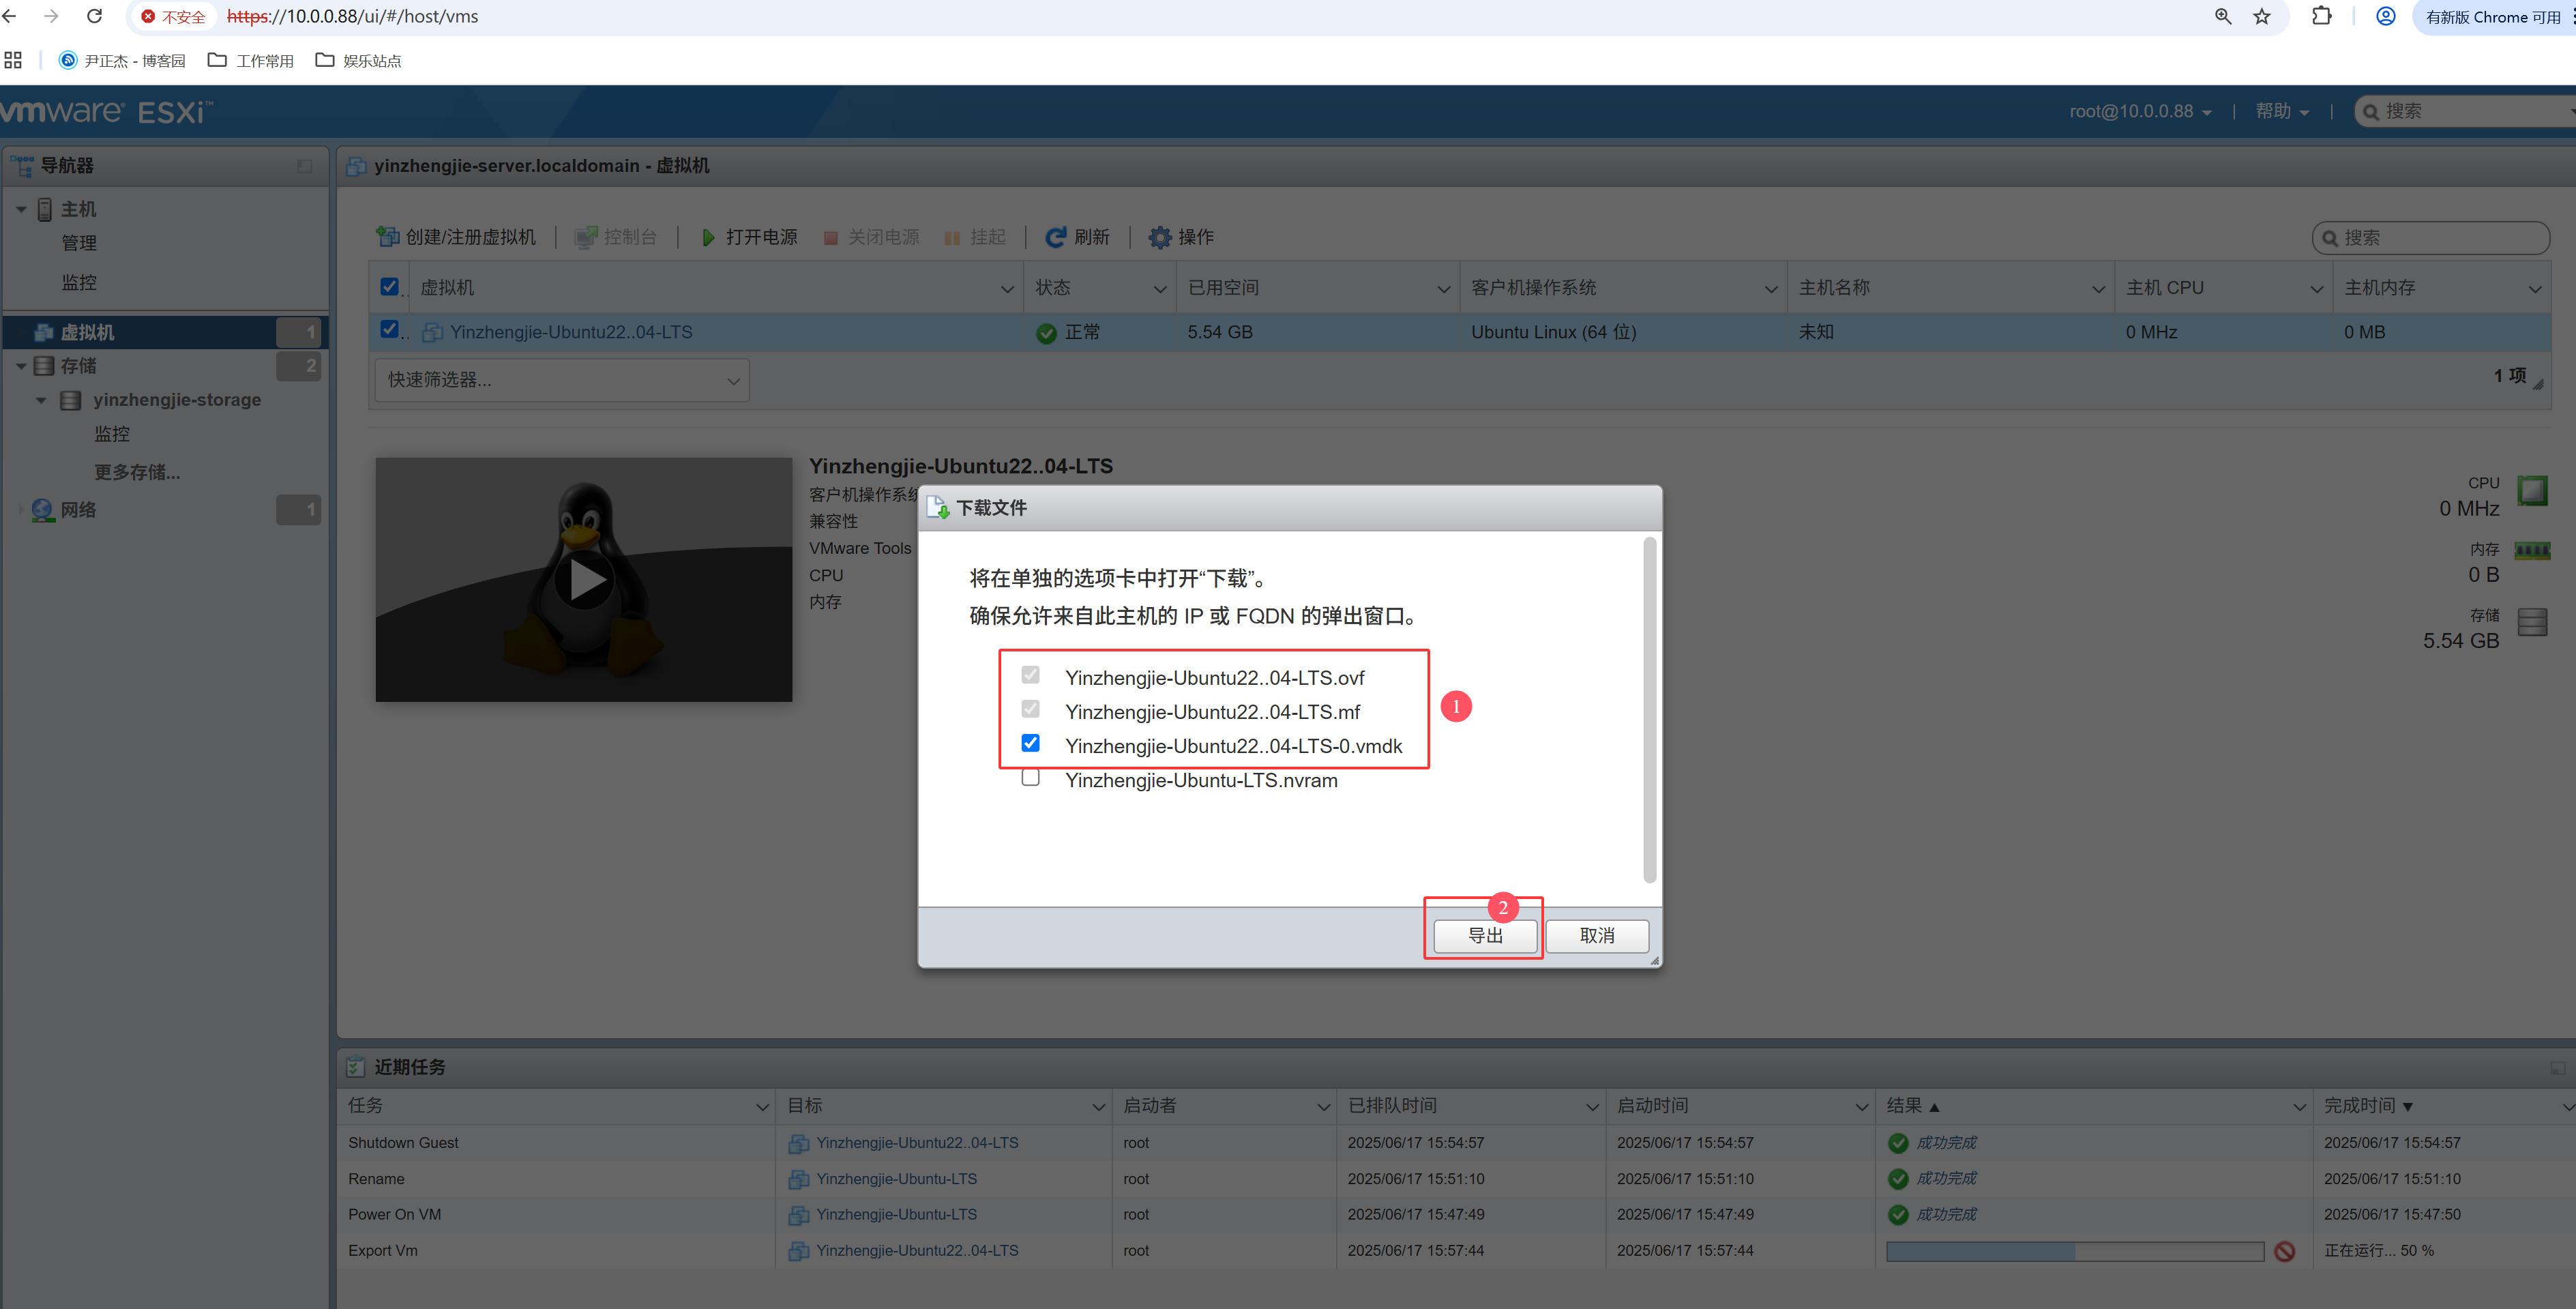The height and width of the screenshot is (1309, 2576).
Task: Click the Power on play icon
Action: coord(708,237)
